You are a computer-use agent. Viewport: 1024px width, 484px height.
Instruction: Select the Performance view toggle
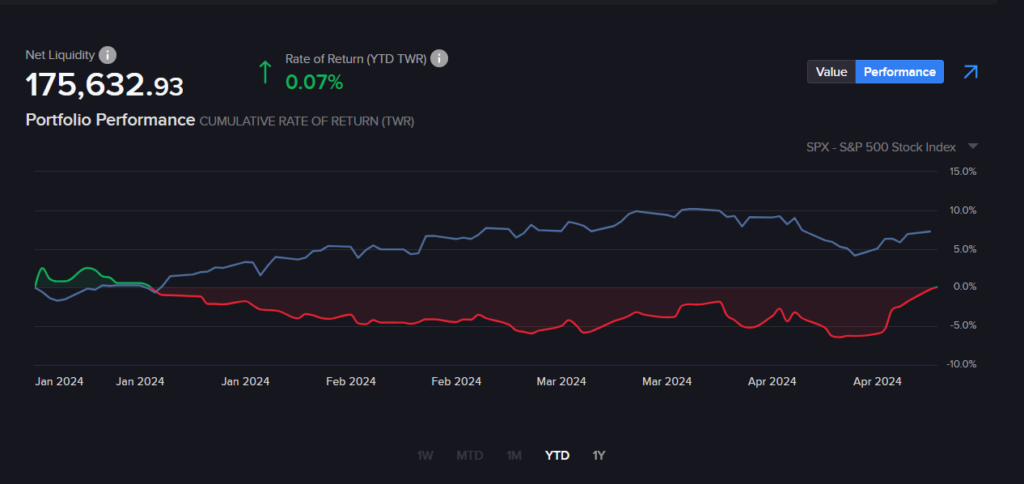click(899, 72)
